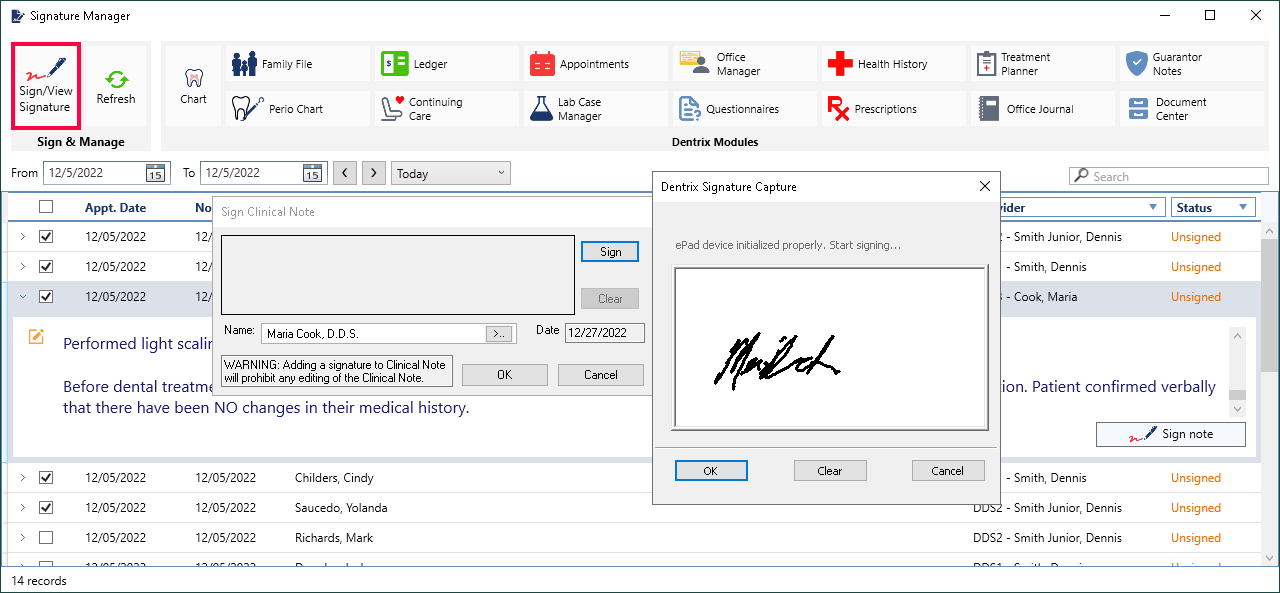This screenshot has height=593, width=1280.
Task: Open the Chart module
Action: click(193, 85)
